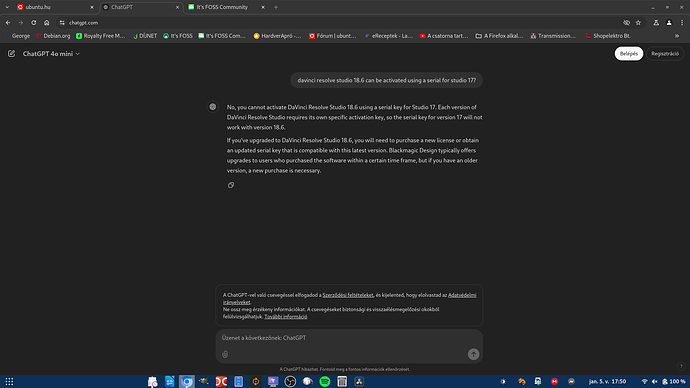Open the calculator app in the taskbar
Screen dimensions: 690x388
(x=342, y=381)
